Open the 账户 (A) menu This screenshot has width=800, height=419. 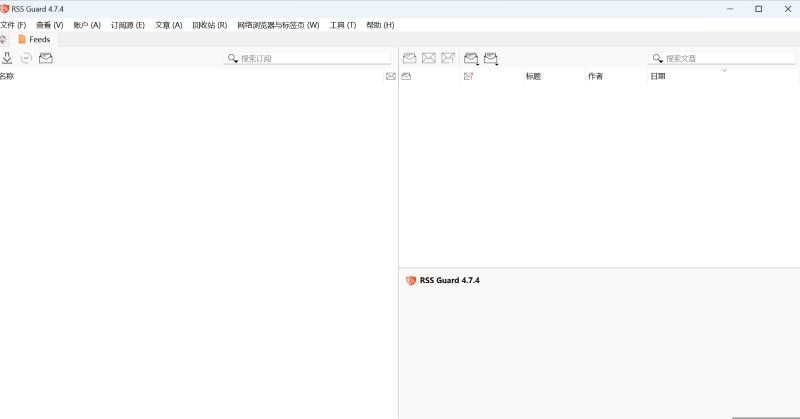click(x=87, y=25)
